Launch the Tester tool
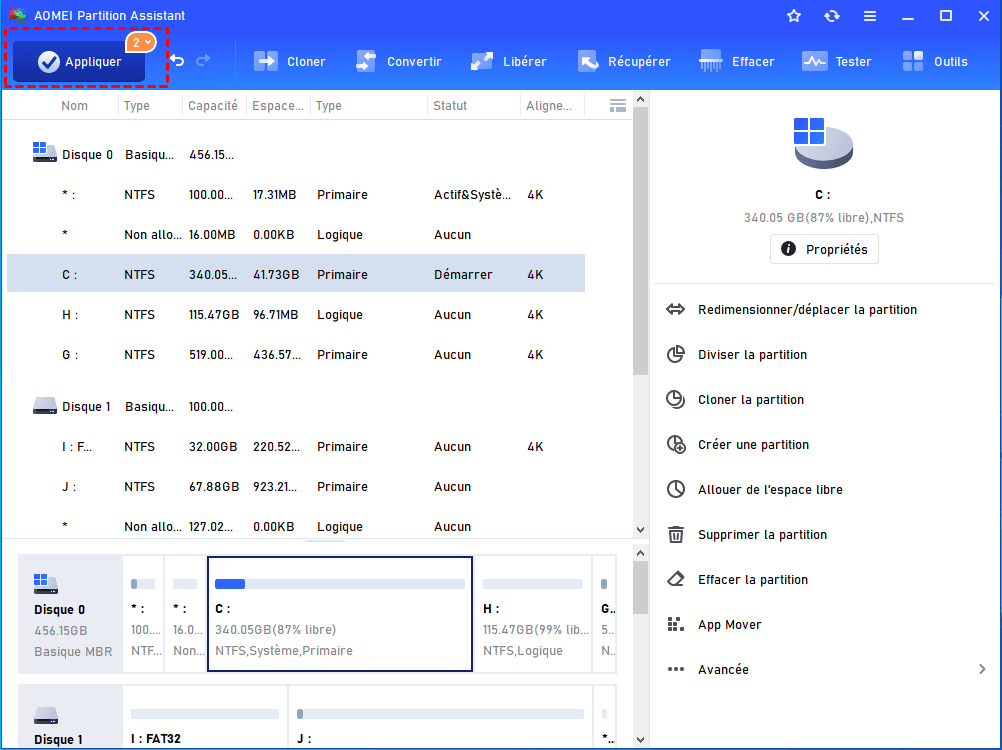1002x750 pixels. pos(837,62)
